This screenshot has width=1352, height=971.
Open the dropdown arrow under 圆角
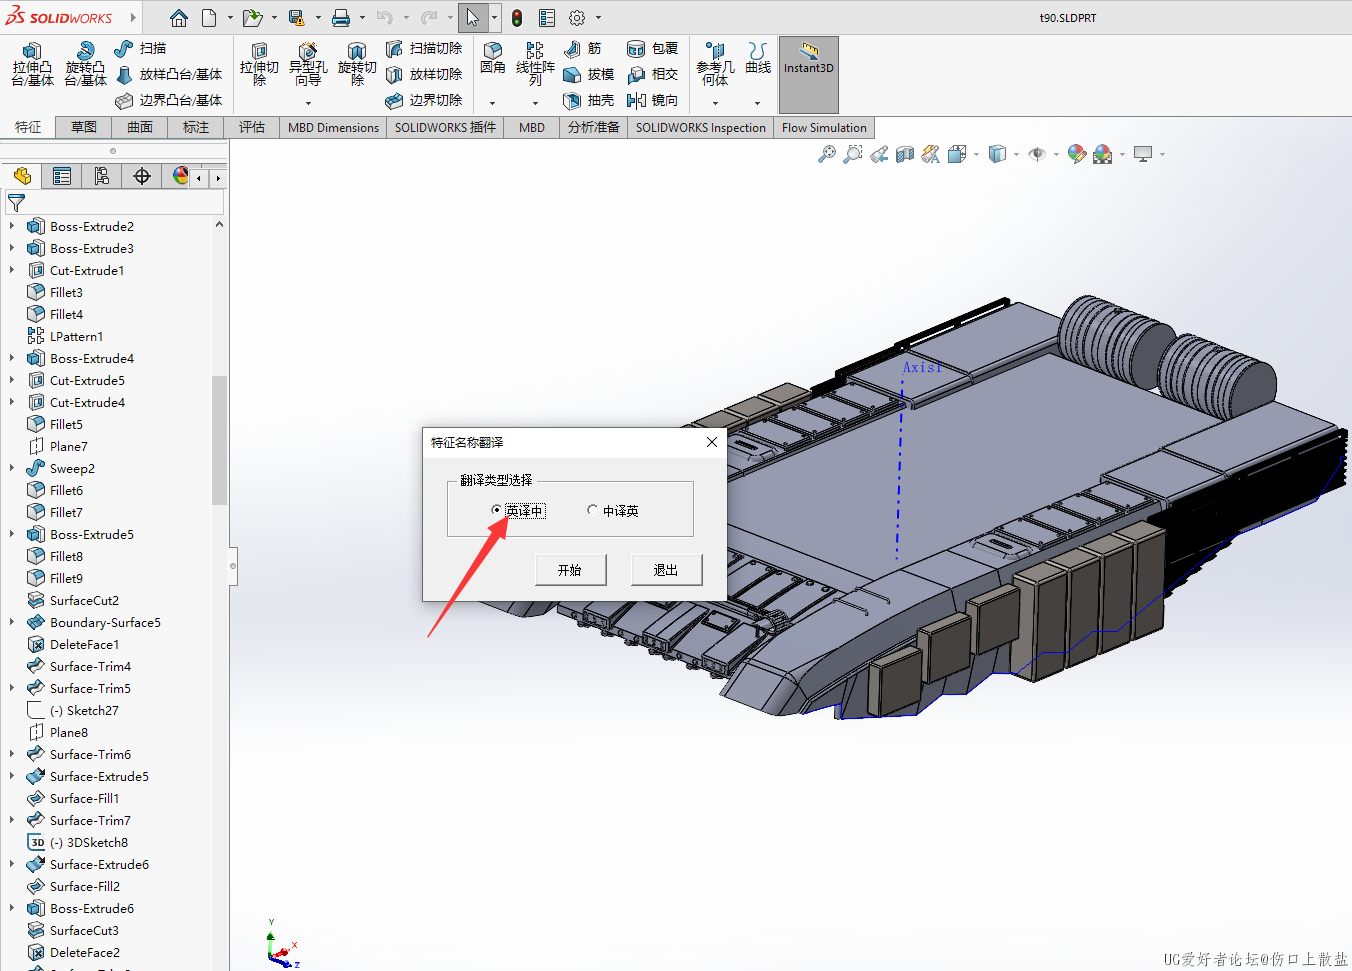click(492, 103)
